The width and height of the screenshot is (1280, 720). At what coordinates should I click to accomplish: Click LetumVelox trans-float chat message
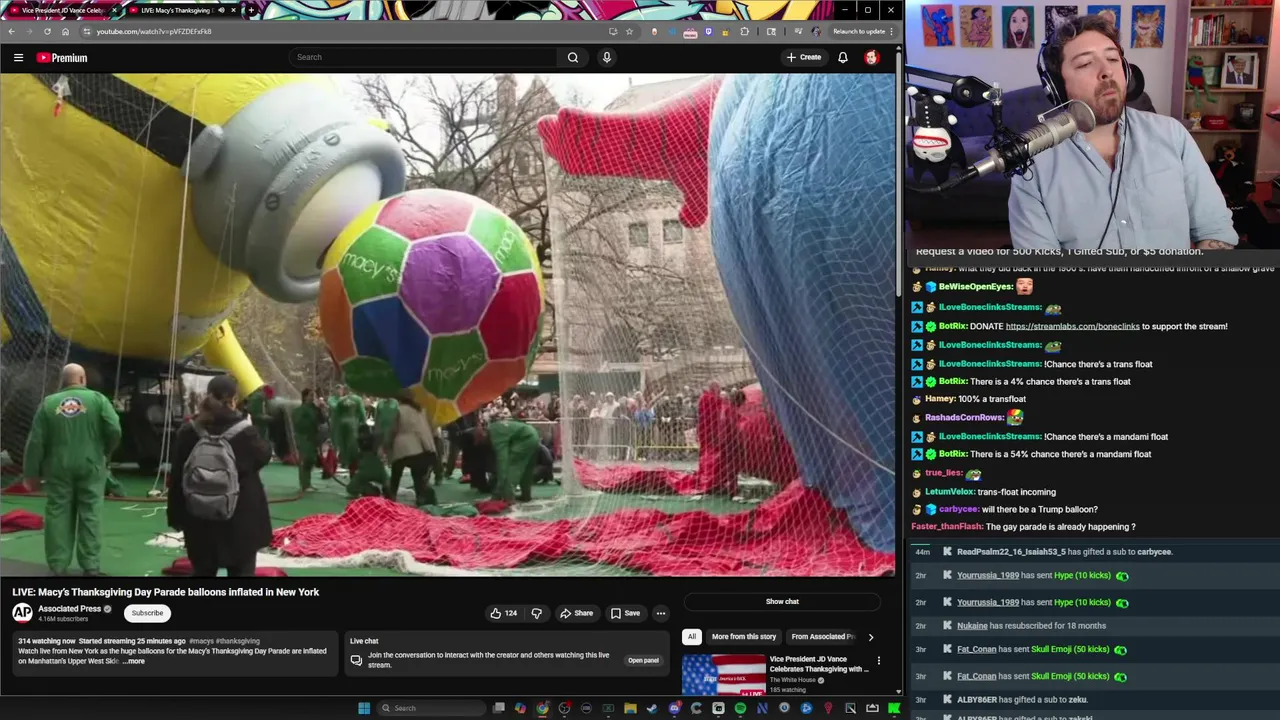click(x=1016, y=492)
